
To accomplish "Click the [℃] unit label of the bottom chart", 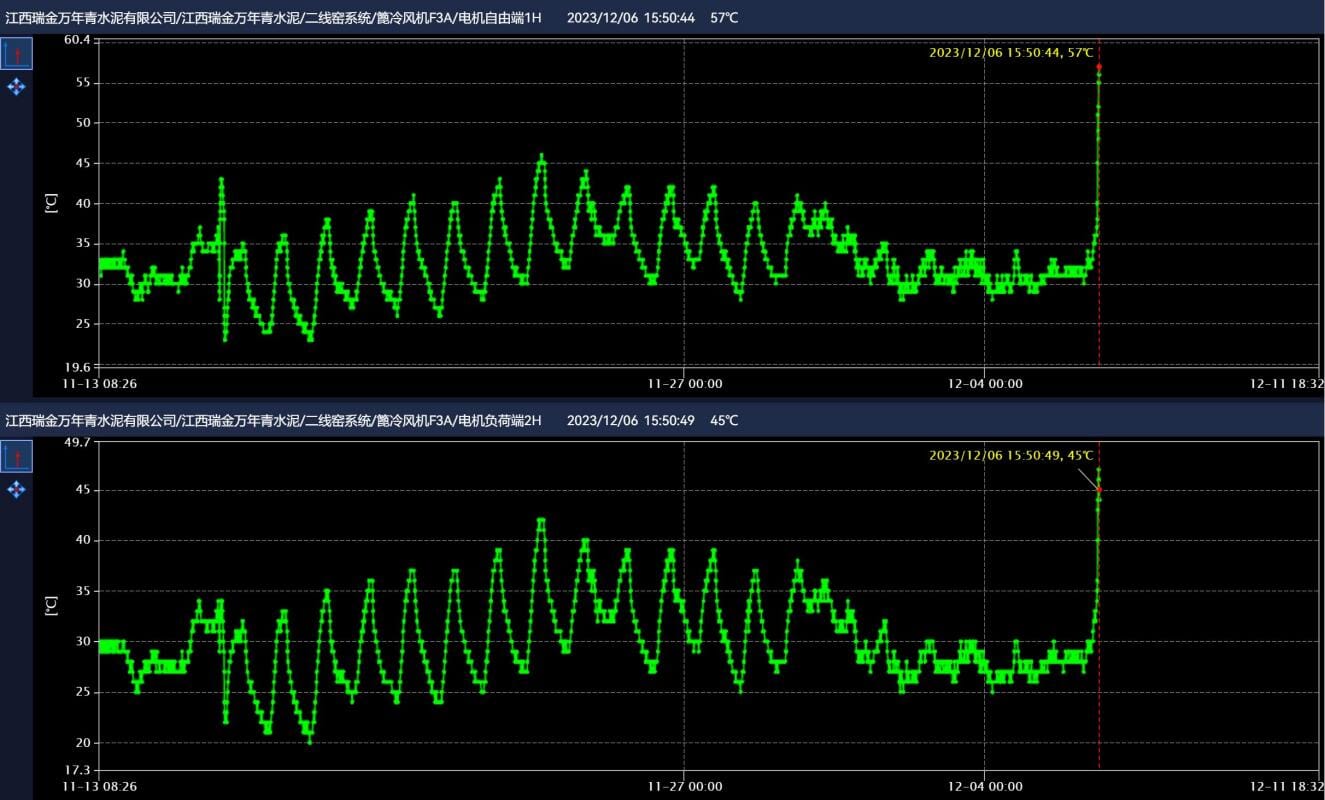I will point(51,605).
